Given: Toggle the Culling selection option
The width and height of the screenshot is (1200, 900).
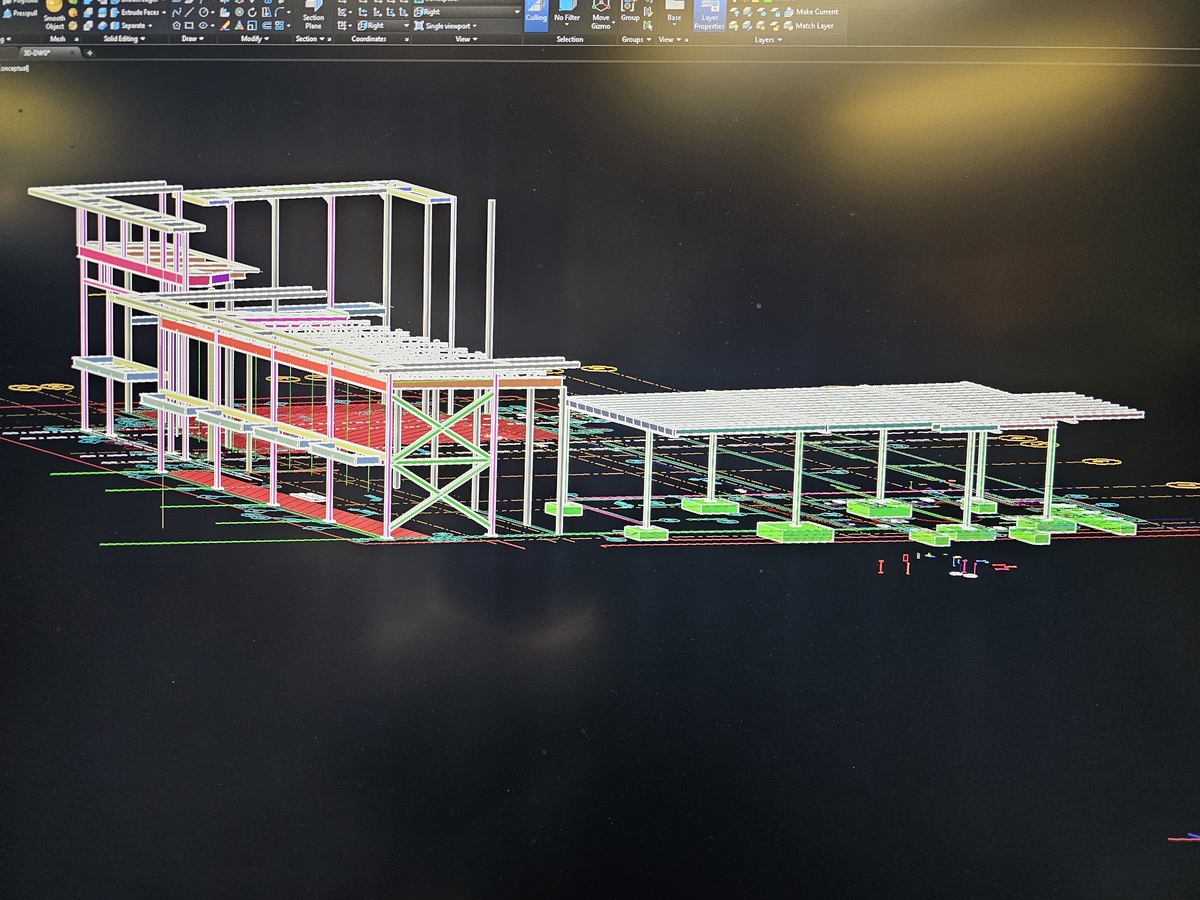Looking at the screenshot, I should pyautogui.click(x=536, y=16).
